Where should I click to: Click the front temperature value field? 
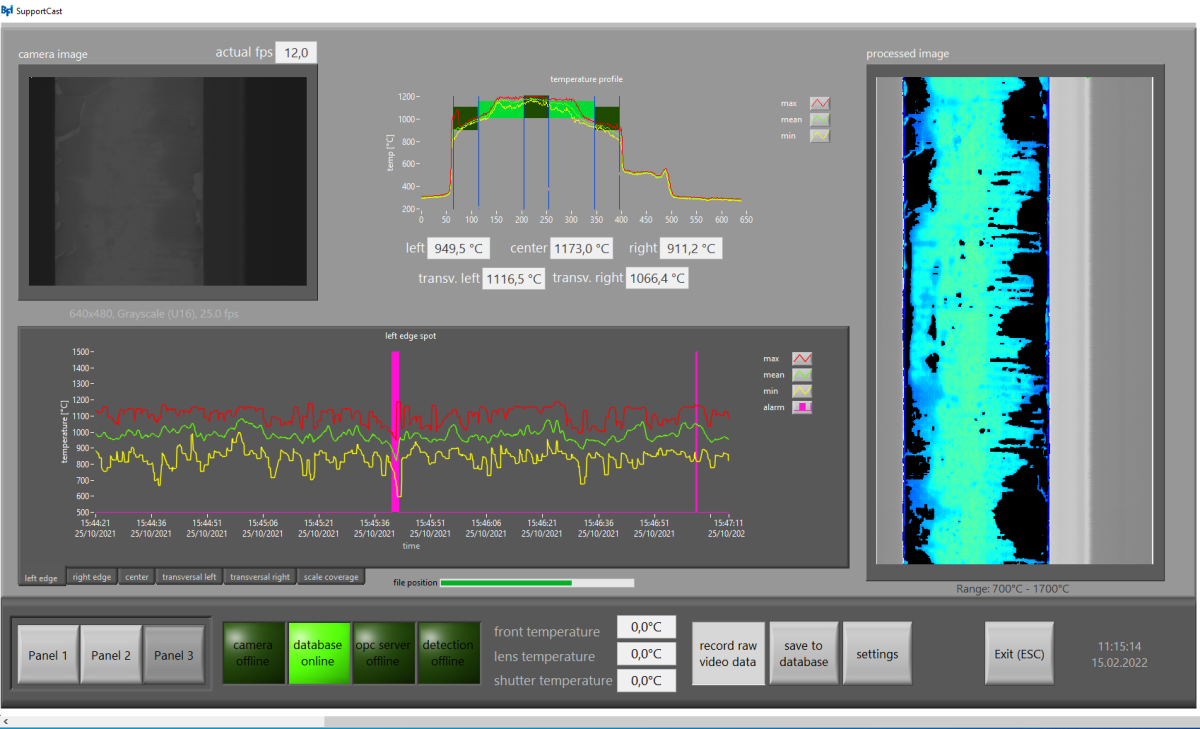pos(646,629)
